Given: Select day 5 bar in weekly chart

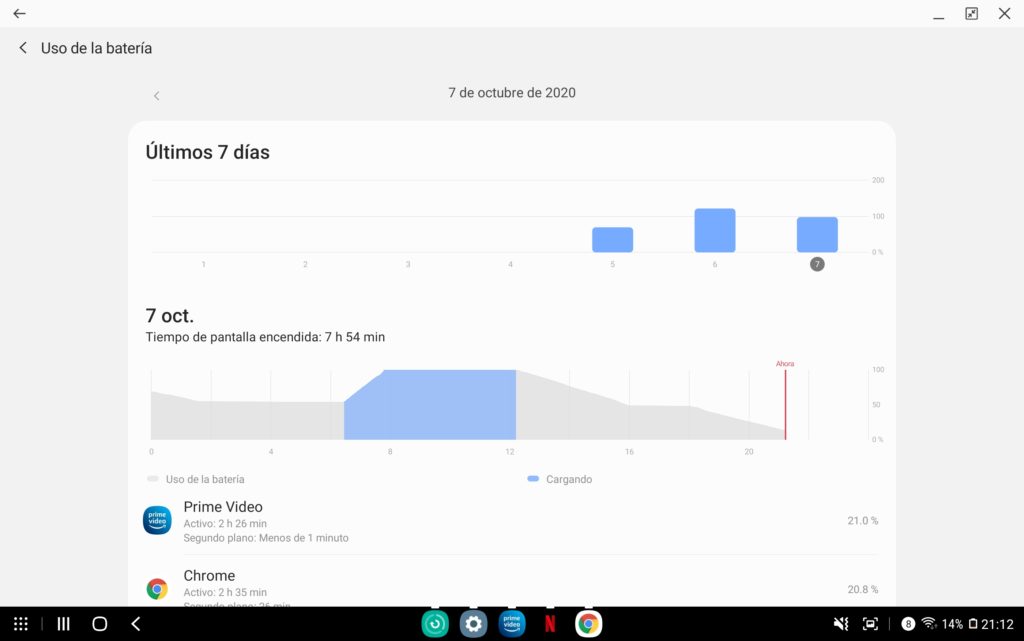Looking at the screenshot, I should pos(612,240).
